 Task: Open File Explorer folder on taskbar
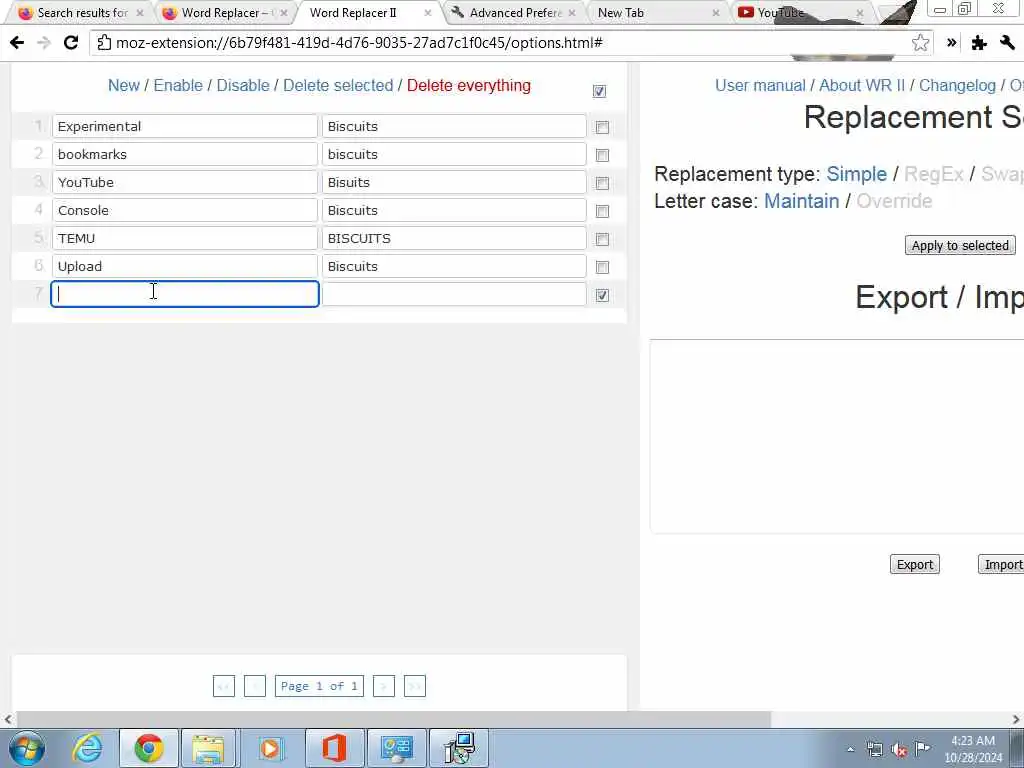click(x=208, y=748)
